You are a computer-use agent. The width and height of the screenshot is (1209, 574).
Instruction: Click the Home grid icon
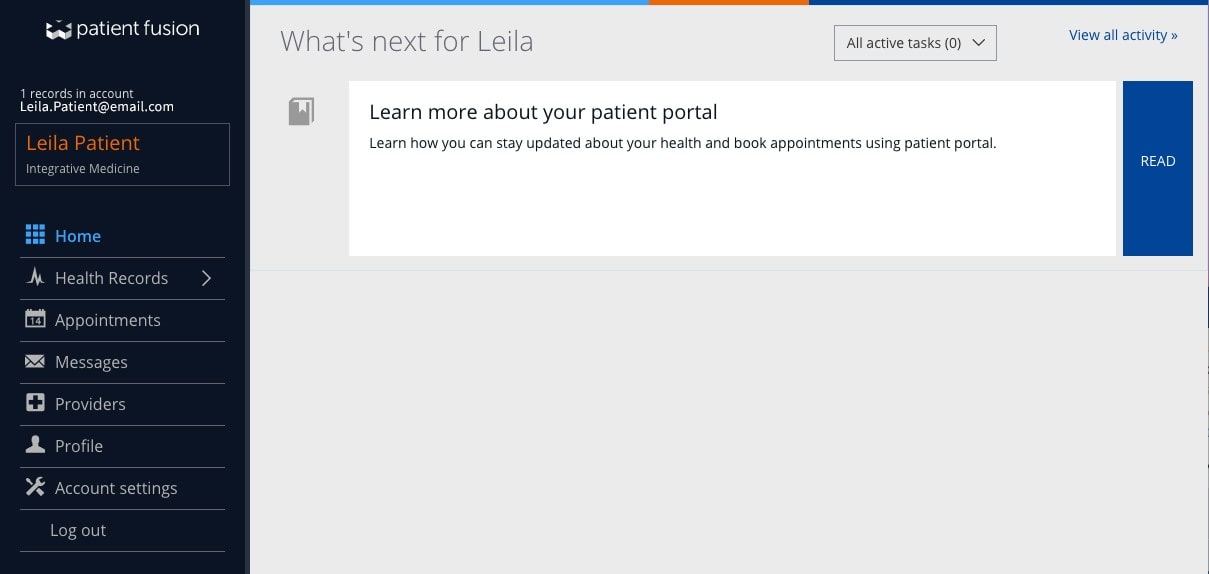pyautogui.click(x=35, y=235)
